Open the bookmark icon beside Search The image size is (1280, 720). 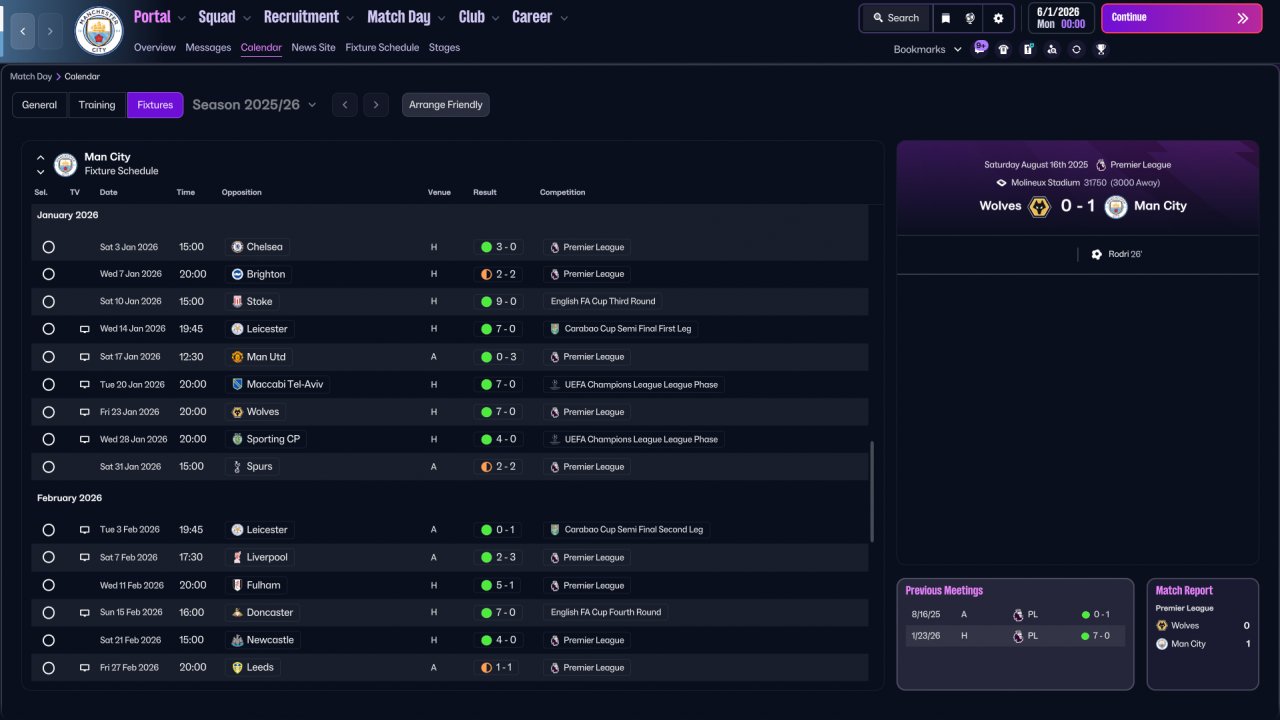[946, 18]
